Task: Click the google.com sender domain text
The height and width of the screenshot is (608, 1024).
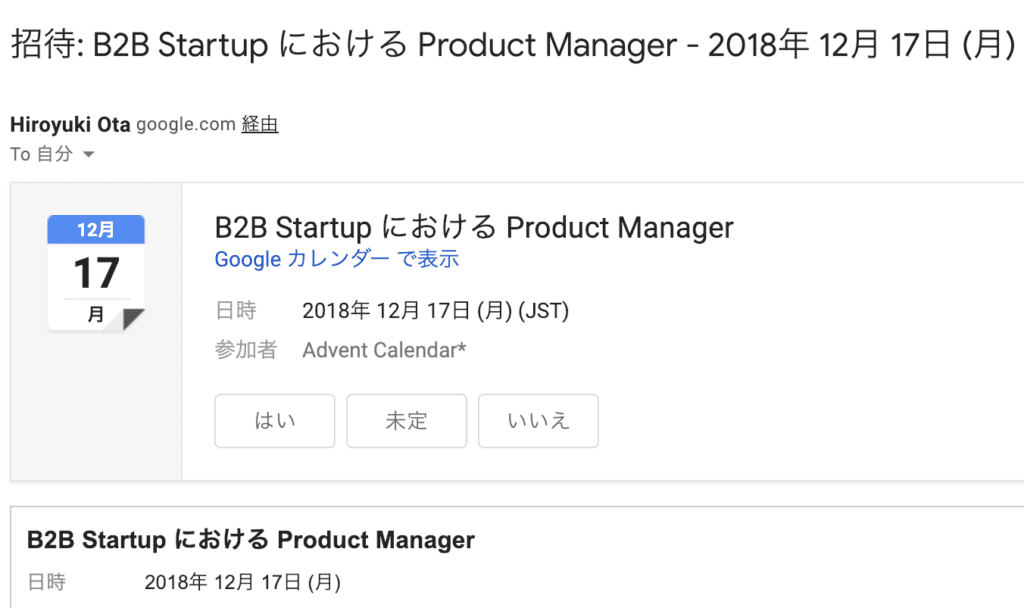Action: 185,124
